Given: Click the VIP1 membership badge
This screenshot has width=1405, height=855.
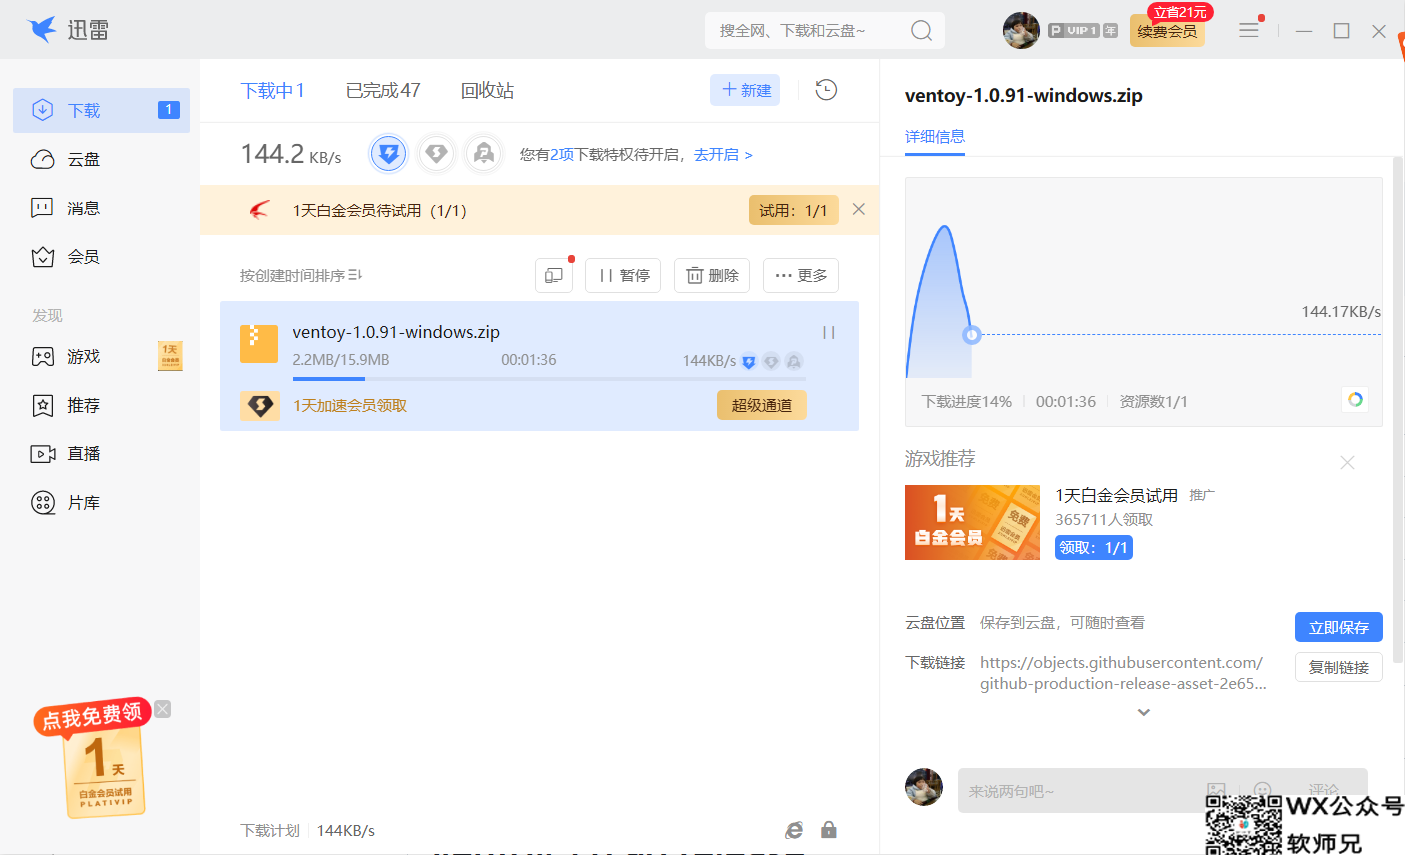Looking at the screenshot, I should point(1083,31).
